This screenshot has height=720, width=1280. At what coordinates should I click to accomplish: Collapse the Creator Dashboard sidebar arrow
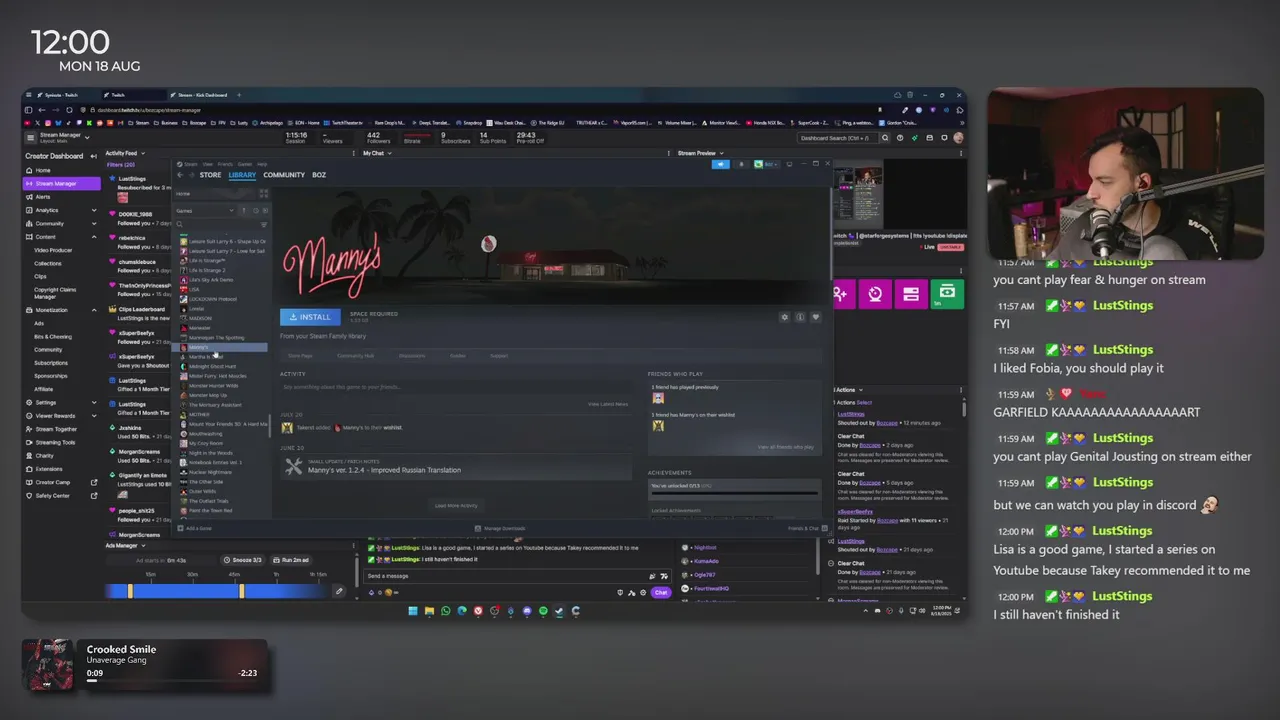click(x=94, y=156)
